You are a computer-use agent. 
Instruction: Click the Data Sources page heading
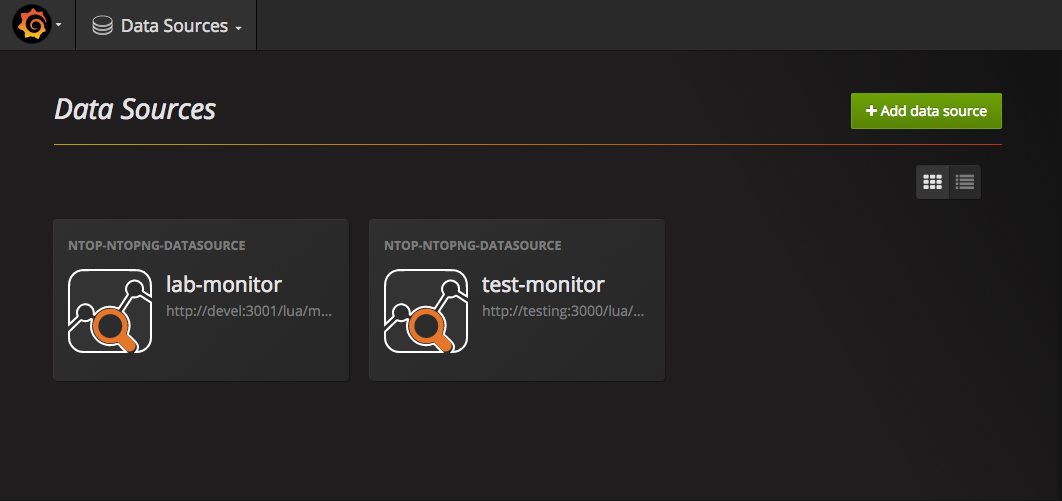[x=135, y=109]
